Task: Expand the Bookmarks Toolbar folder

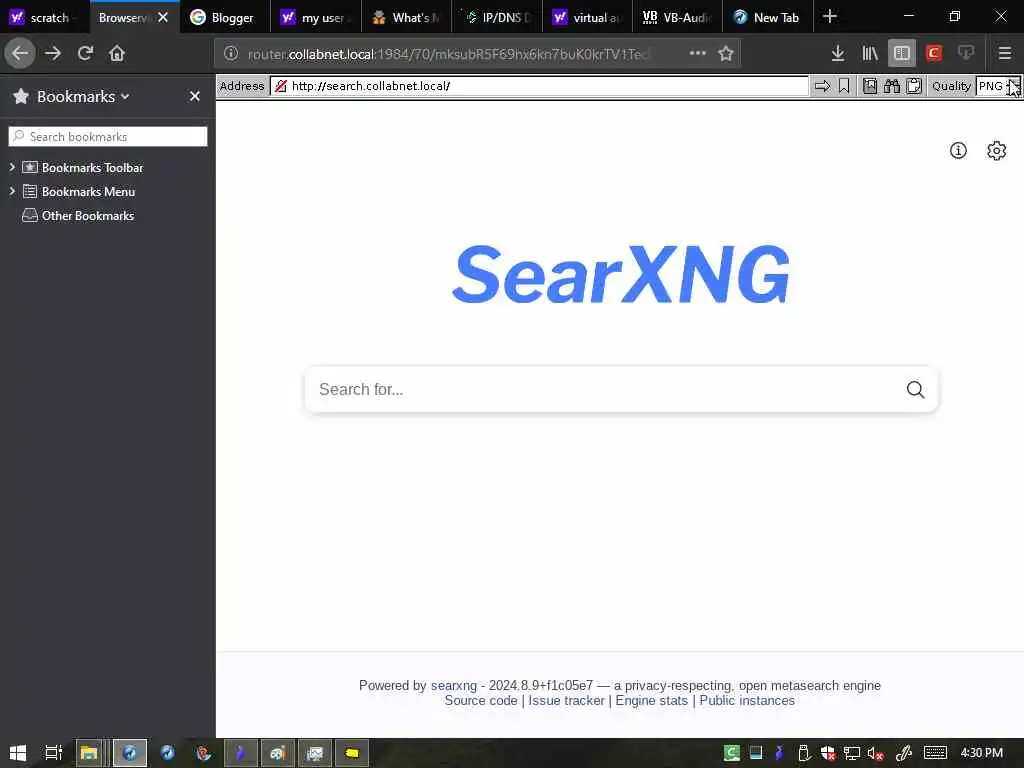Action: click(12, 167)
